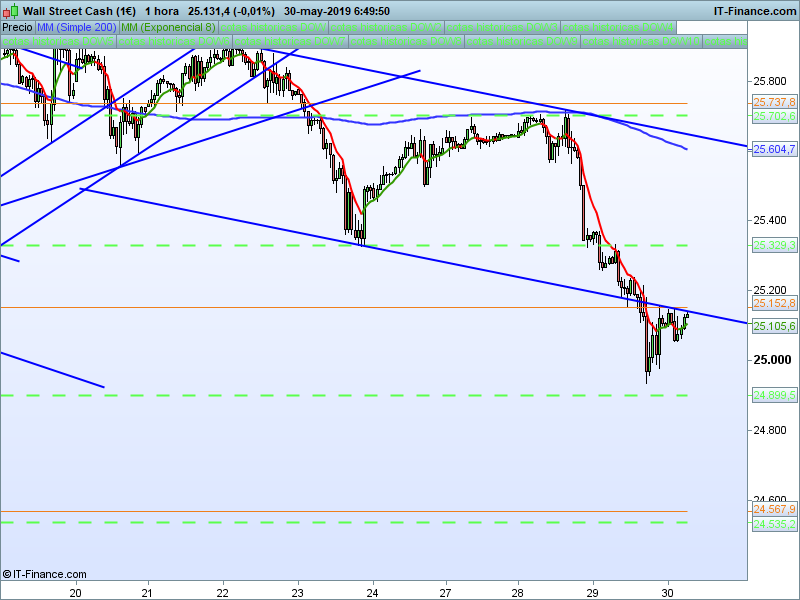800x600 pixels.
Task: Click date label 22 on time axis
Action: [x=222, y=593]
